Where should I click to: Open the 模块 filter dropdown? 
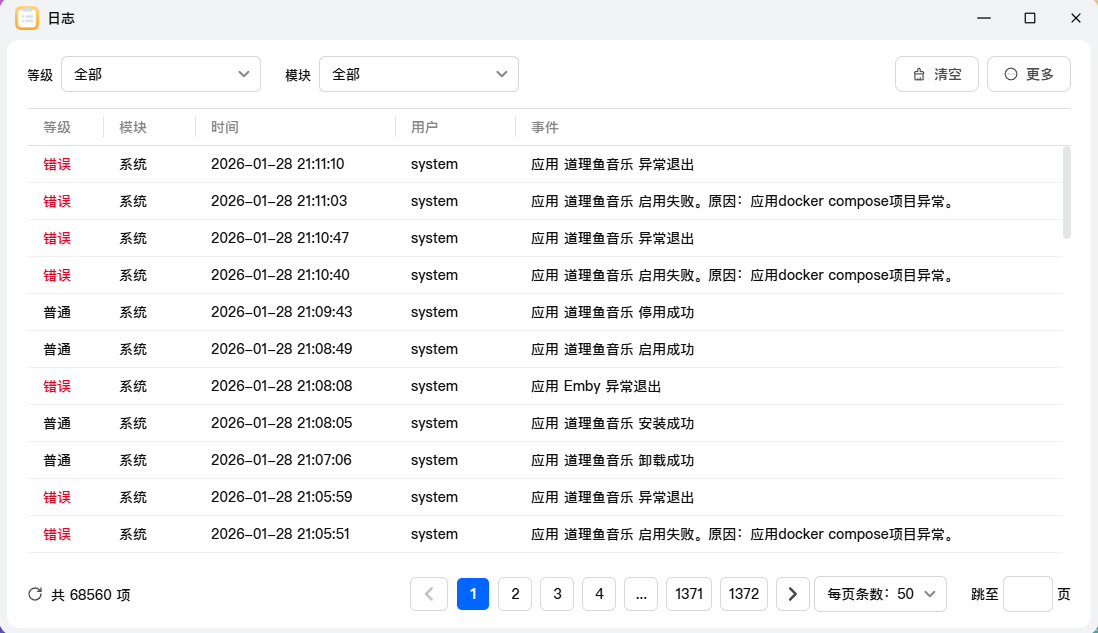point(419,73)
